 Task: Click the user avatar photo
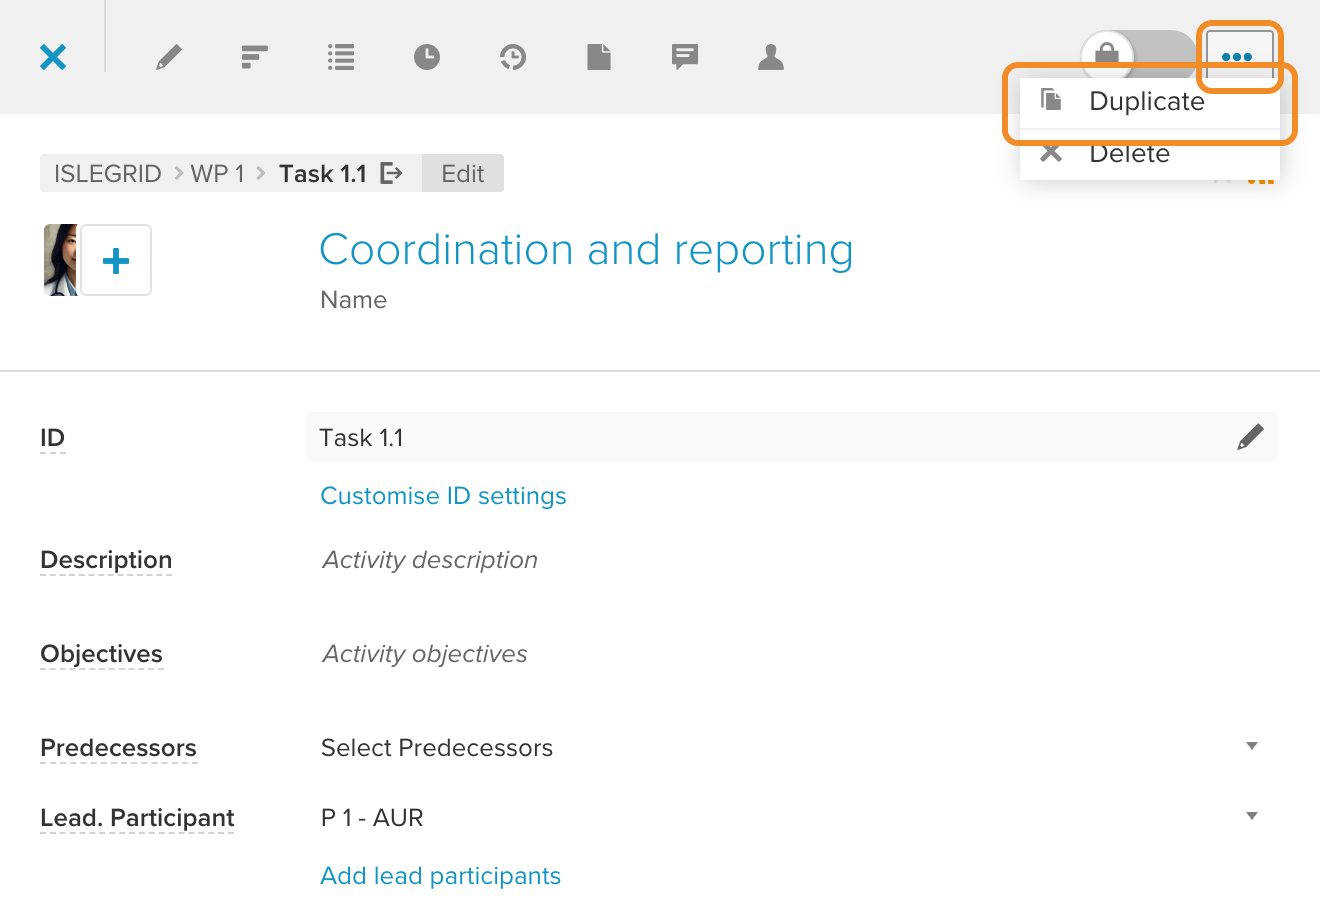pyautogui.click(x=61, y=260)
